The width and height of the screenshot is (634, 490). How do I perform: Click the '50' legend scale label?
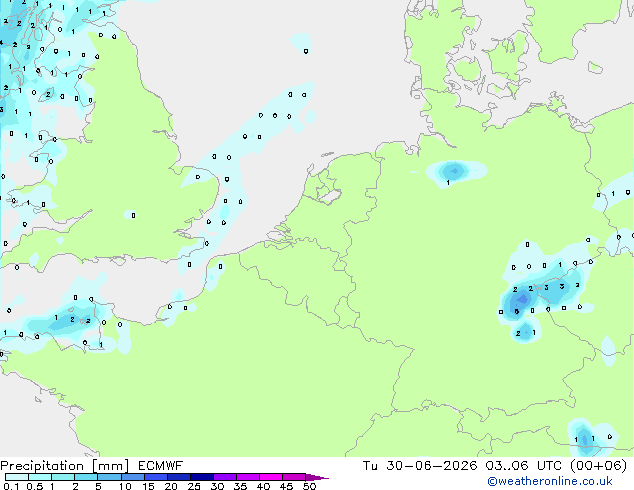tap(309, 486)
